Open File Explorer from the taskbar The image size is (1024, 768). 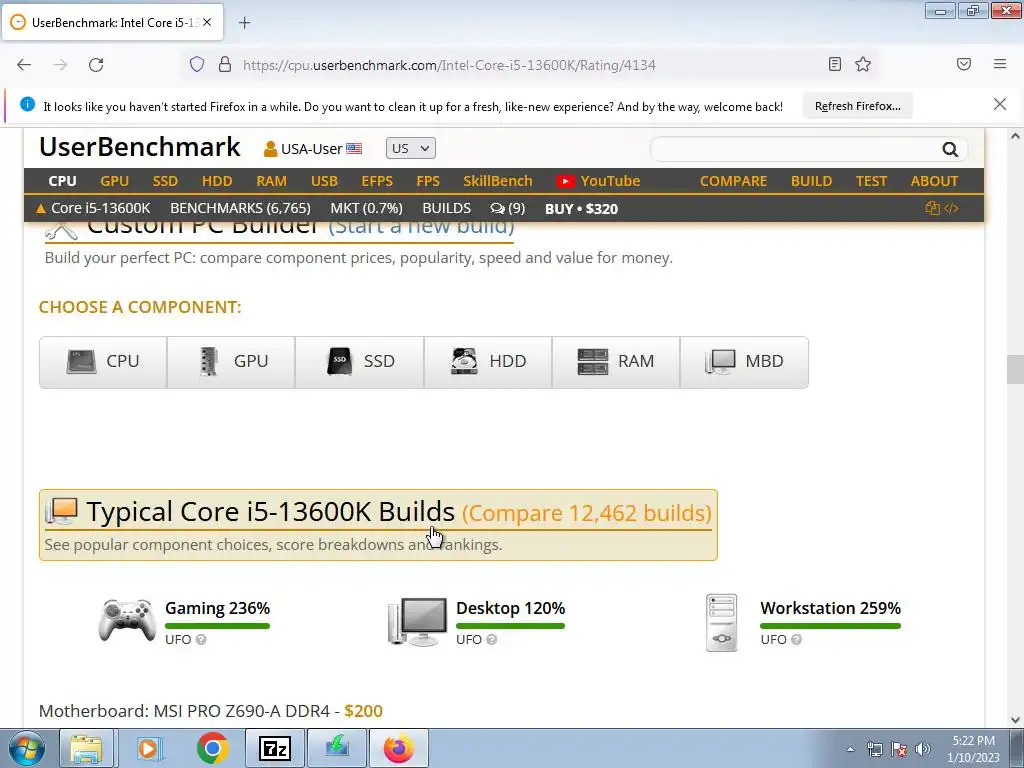click(86, 748)
